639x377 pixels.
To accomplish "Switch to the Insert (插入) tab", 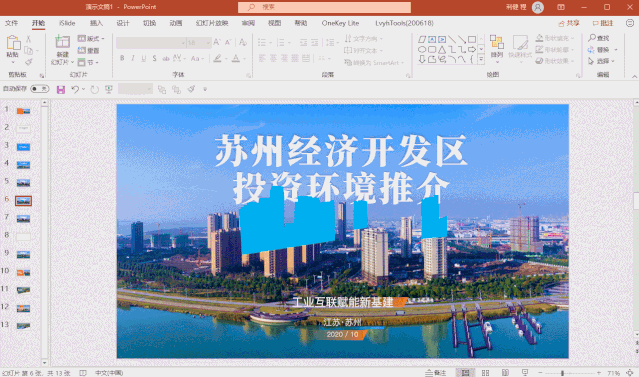I will [96, 23].
